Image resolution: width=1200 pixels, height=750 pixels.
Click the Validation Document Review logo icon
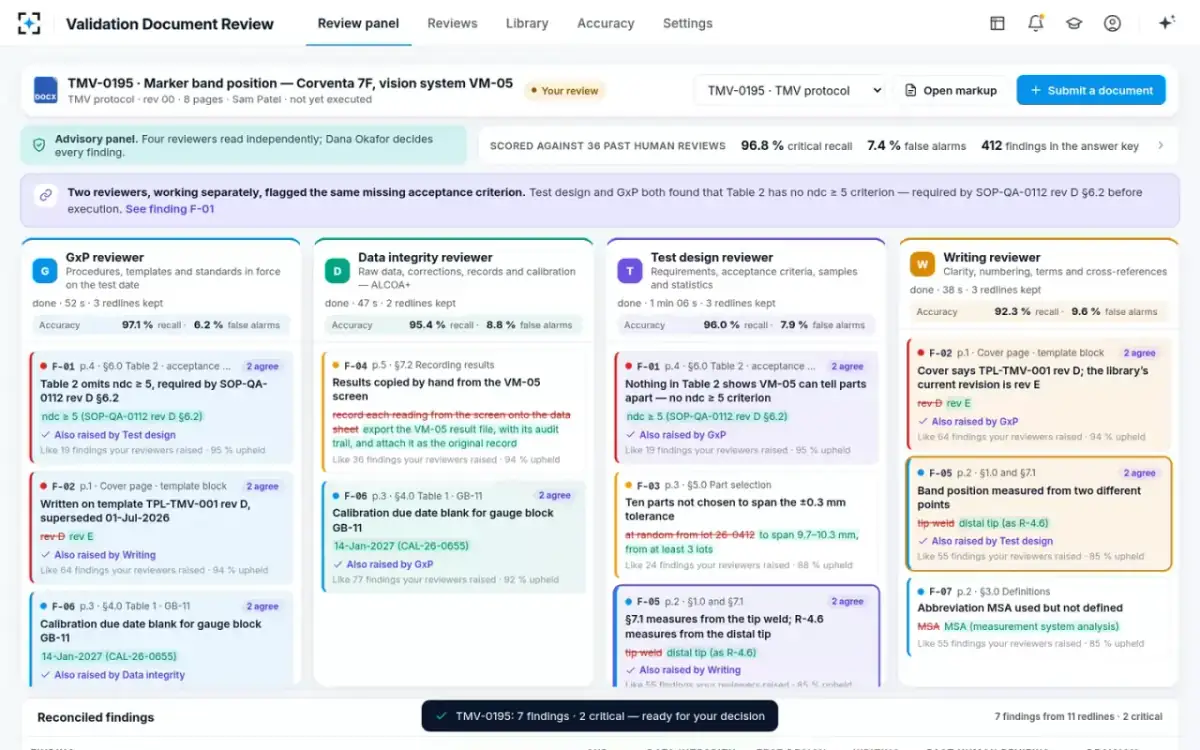(x=30, y=23)
